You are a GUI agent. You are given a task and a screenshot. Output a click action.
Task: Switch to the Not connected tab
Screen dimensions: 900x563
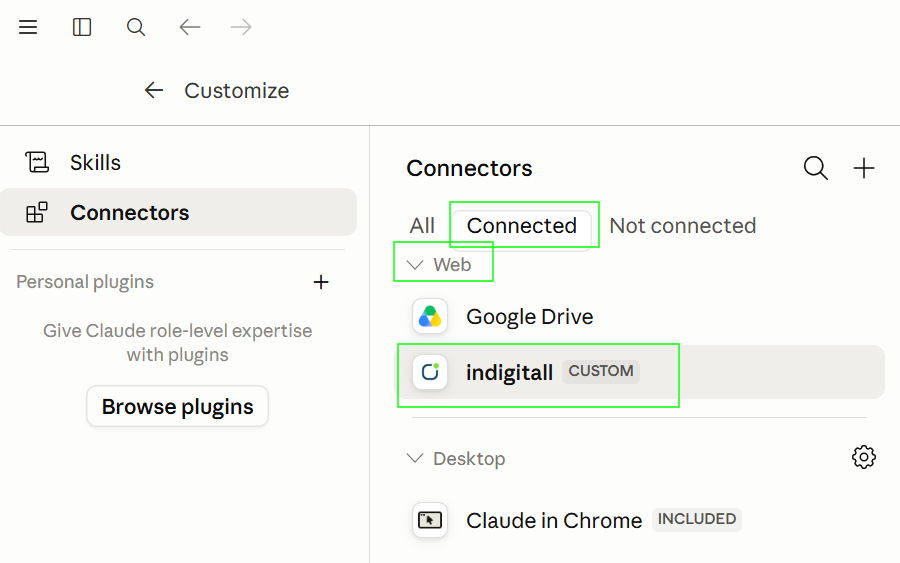682,226
